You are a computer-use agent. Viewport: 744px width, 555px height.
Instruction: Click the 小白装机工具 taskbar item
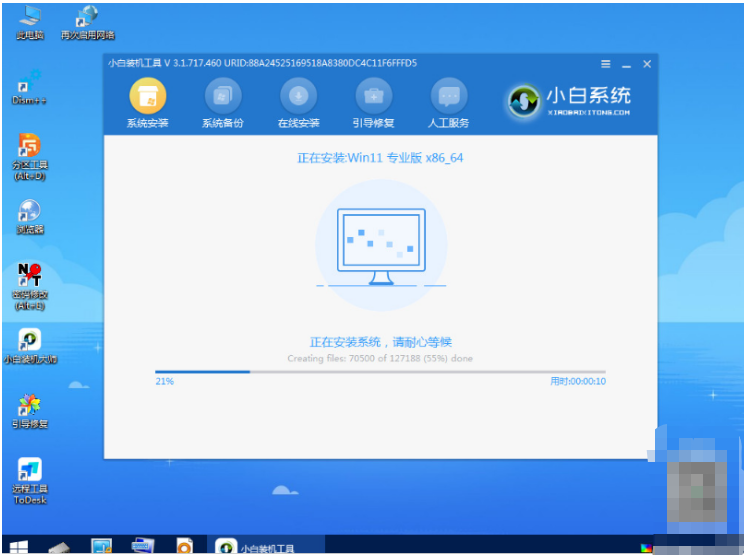(x=266, y=546)
